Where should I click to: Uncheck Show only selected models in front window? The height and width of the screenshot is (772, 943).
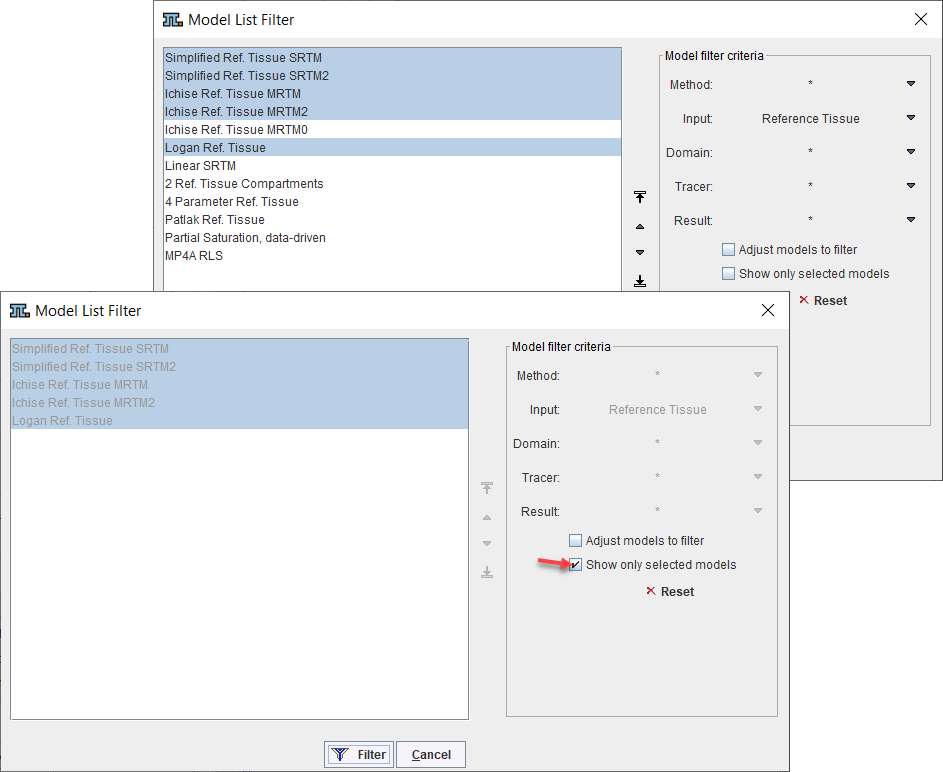pos(576,565)
